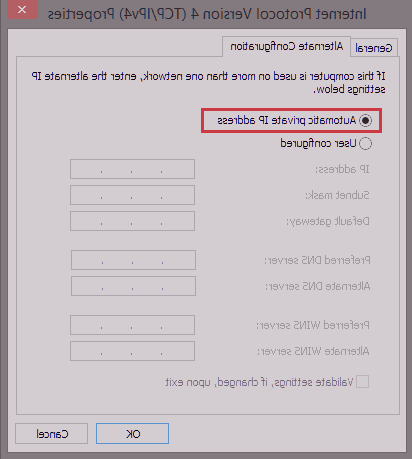Select Automatic private IP address radio button

pos(365,120)
